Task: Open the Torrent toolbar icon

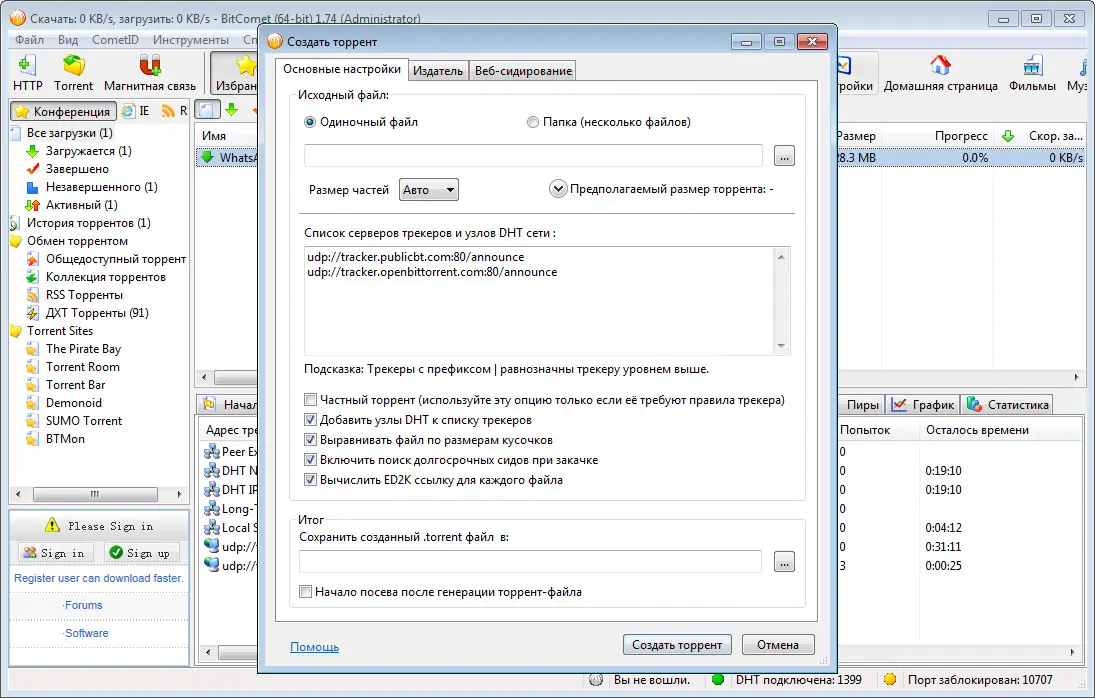Action: pyautogui.click(x=73, y=73)
